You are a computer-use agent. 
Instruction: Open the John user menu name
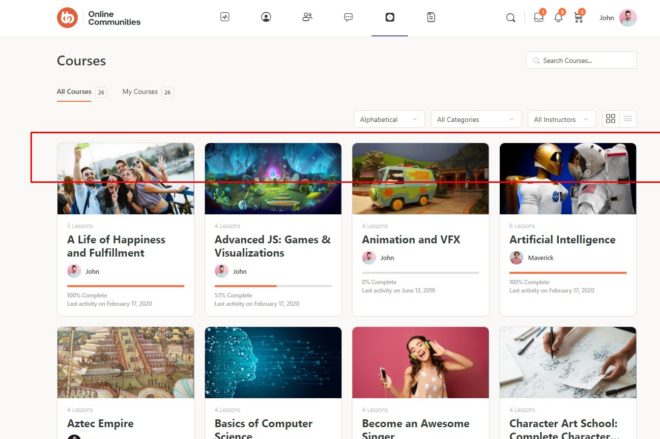pyautogui.click(x=607, y=18)
